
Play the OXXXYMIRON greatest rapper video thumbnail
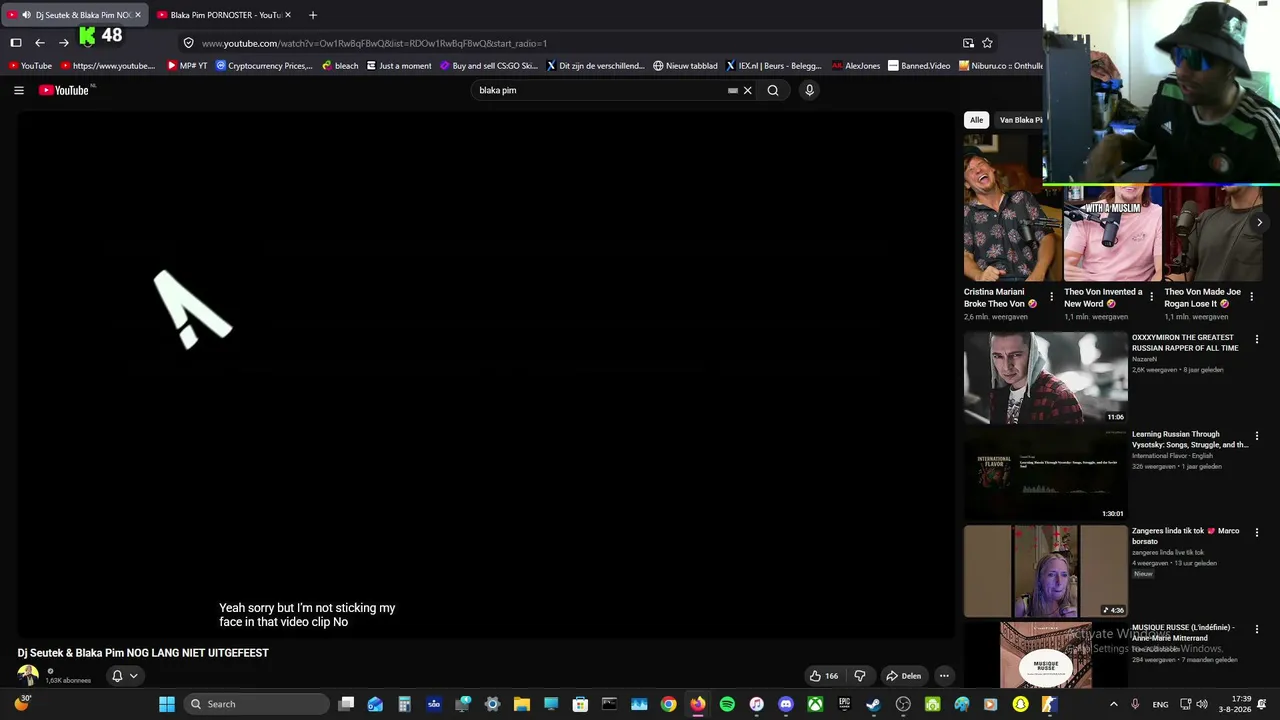pyautogui.click(x=1045, y=378)
